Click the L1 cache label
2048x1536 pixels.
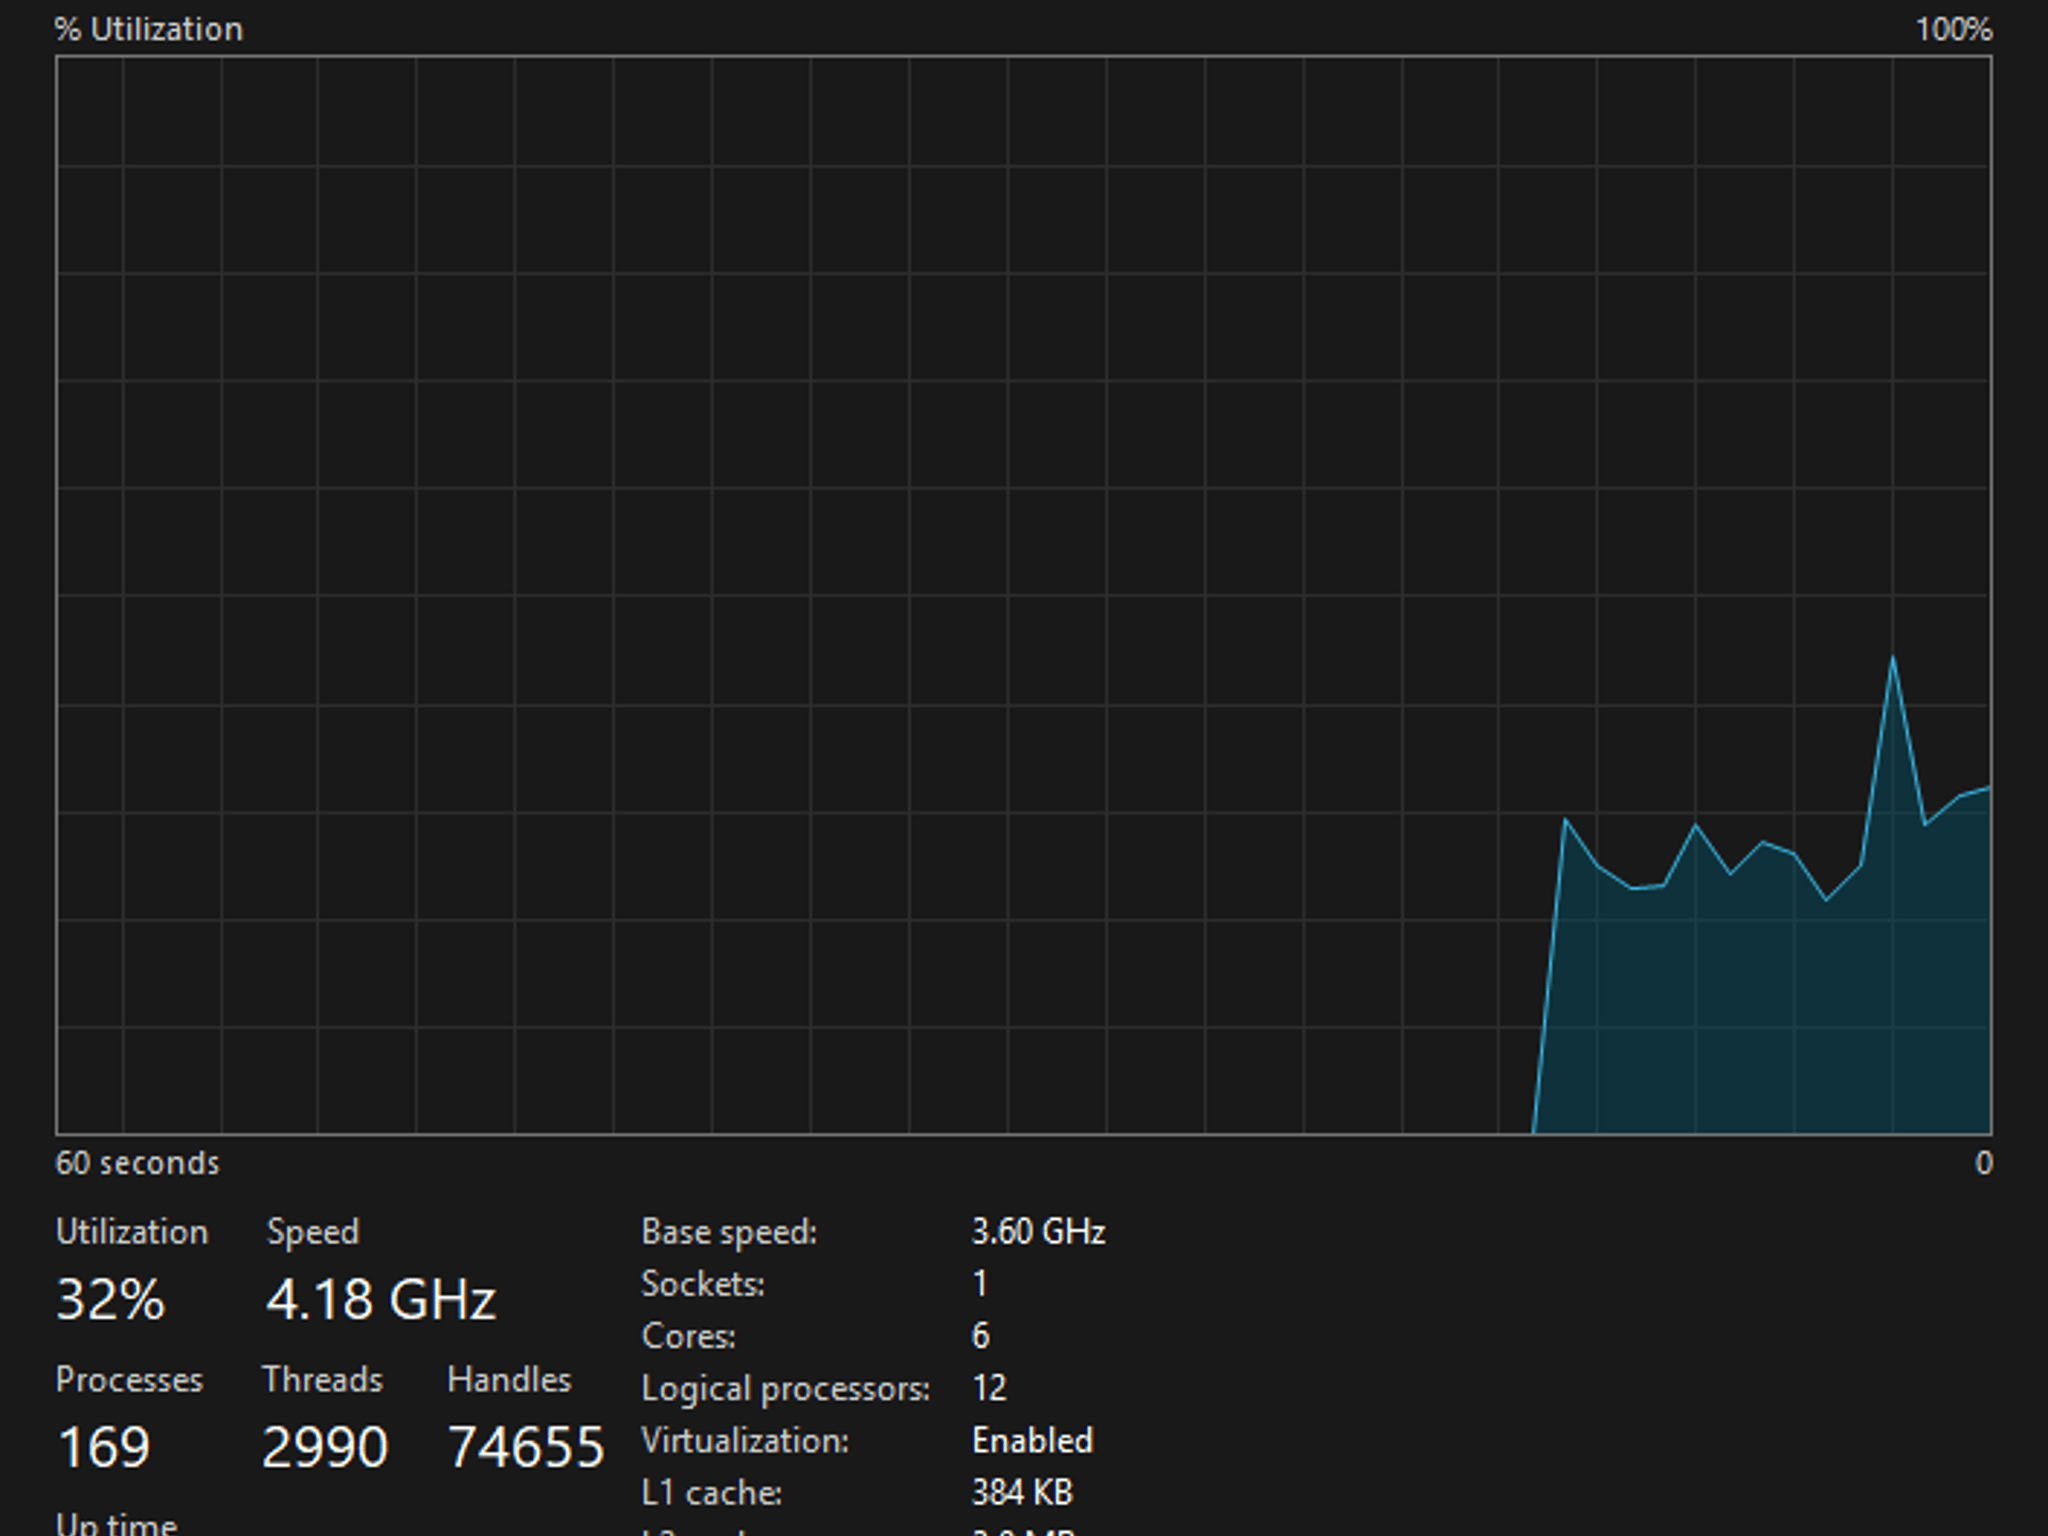pyautogui.click(x=712, y=1493)
